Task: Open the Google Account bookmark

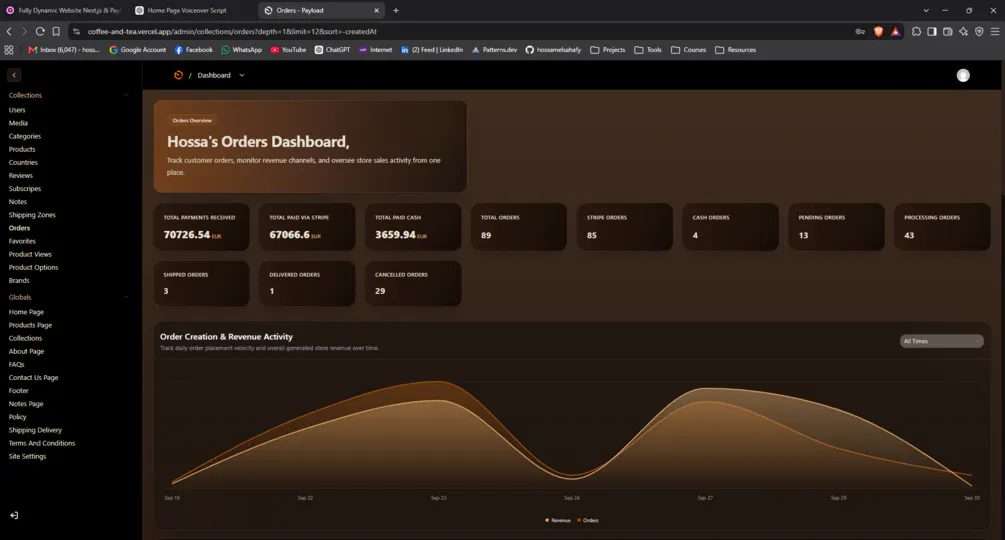Action: click(138, 50)
